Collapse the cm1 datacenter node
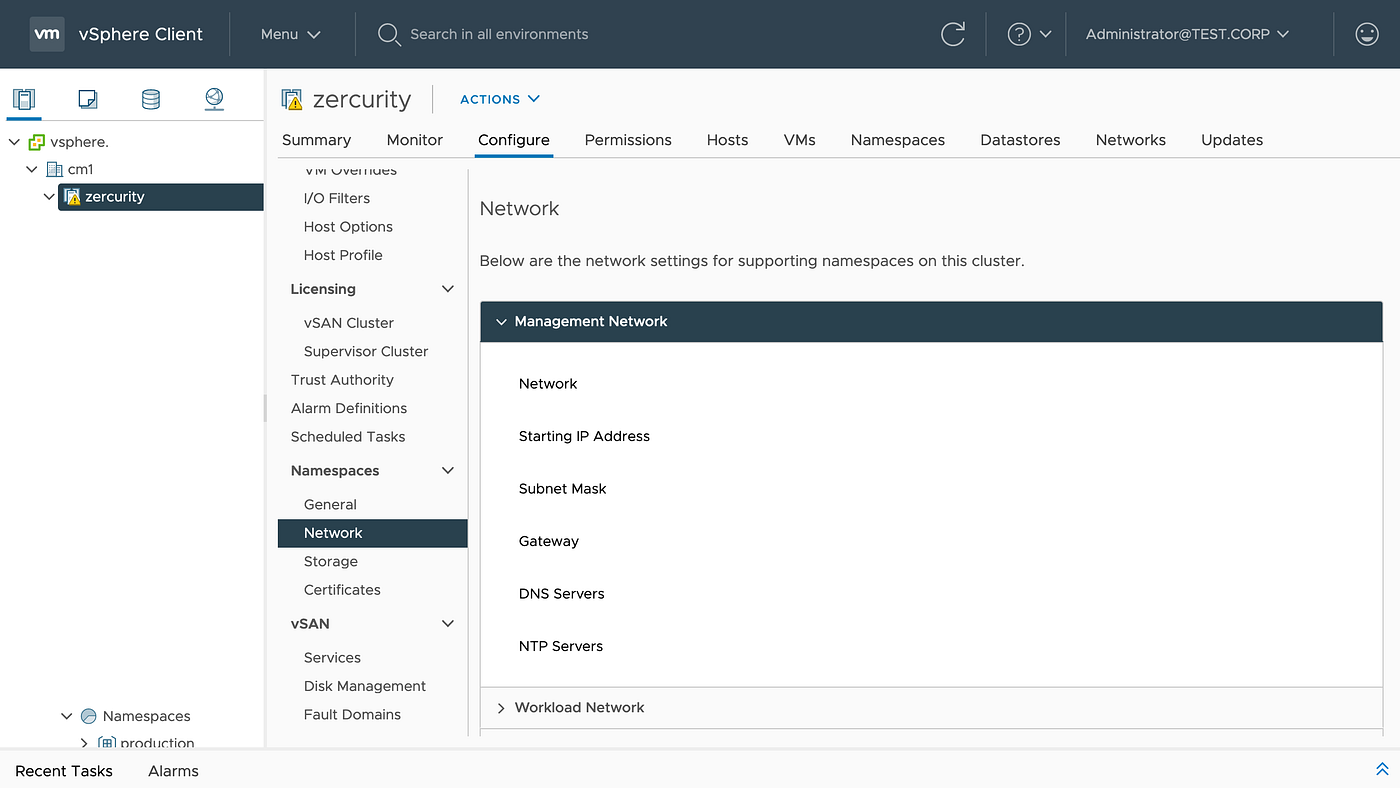This screenshot has height=788, width=1400. (32, 170)
